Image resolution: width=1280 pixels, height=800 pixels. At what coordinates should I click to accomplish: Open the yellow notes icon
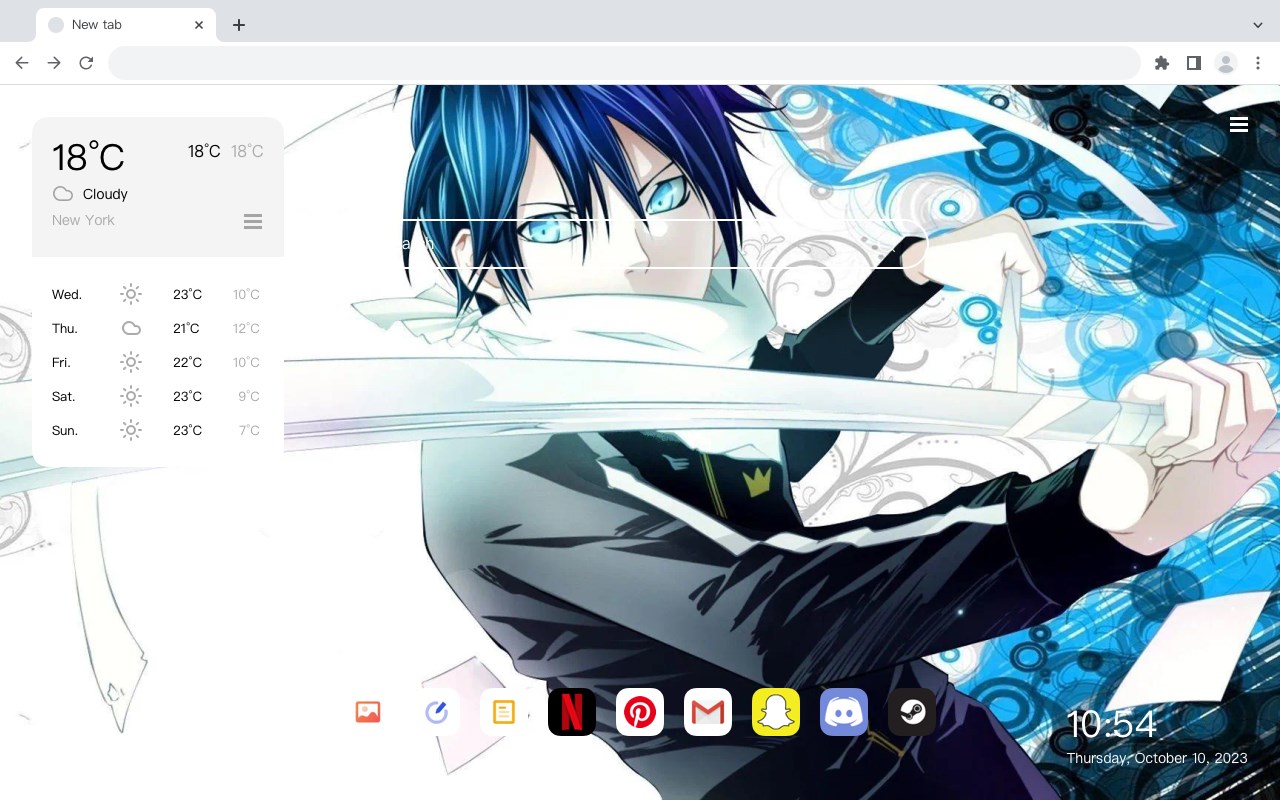pyautogui.click(x=504, y=712)
